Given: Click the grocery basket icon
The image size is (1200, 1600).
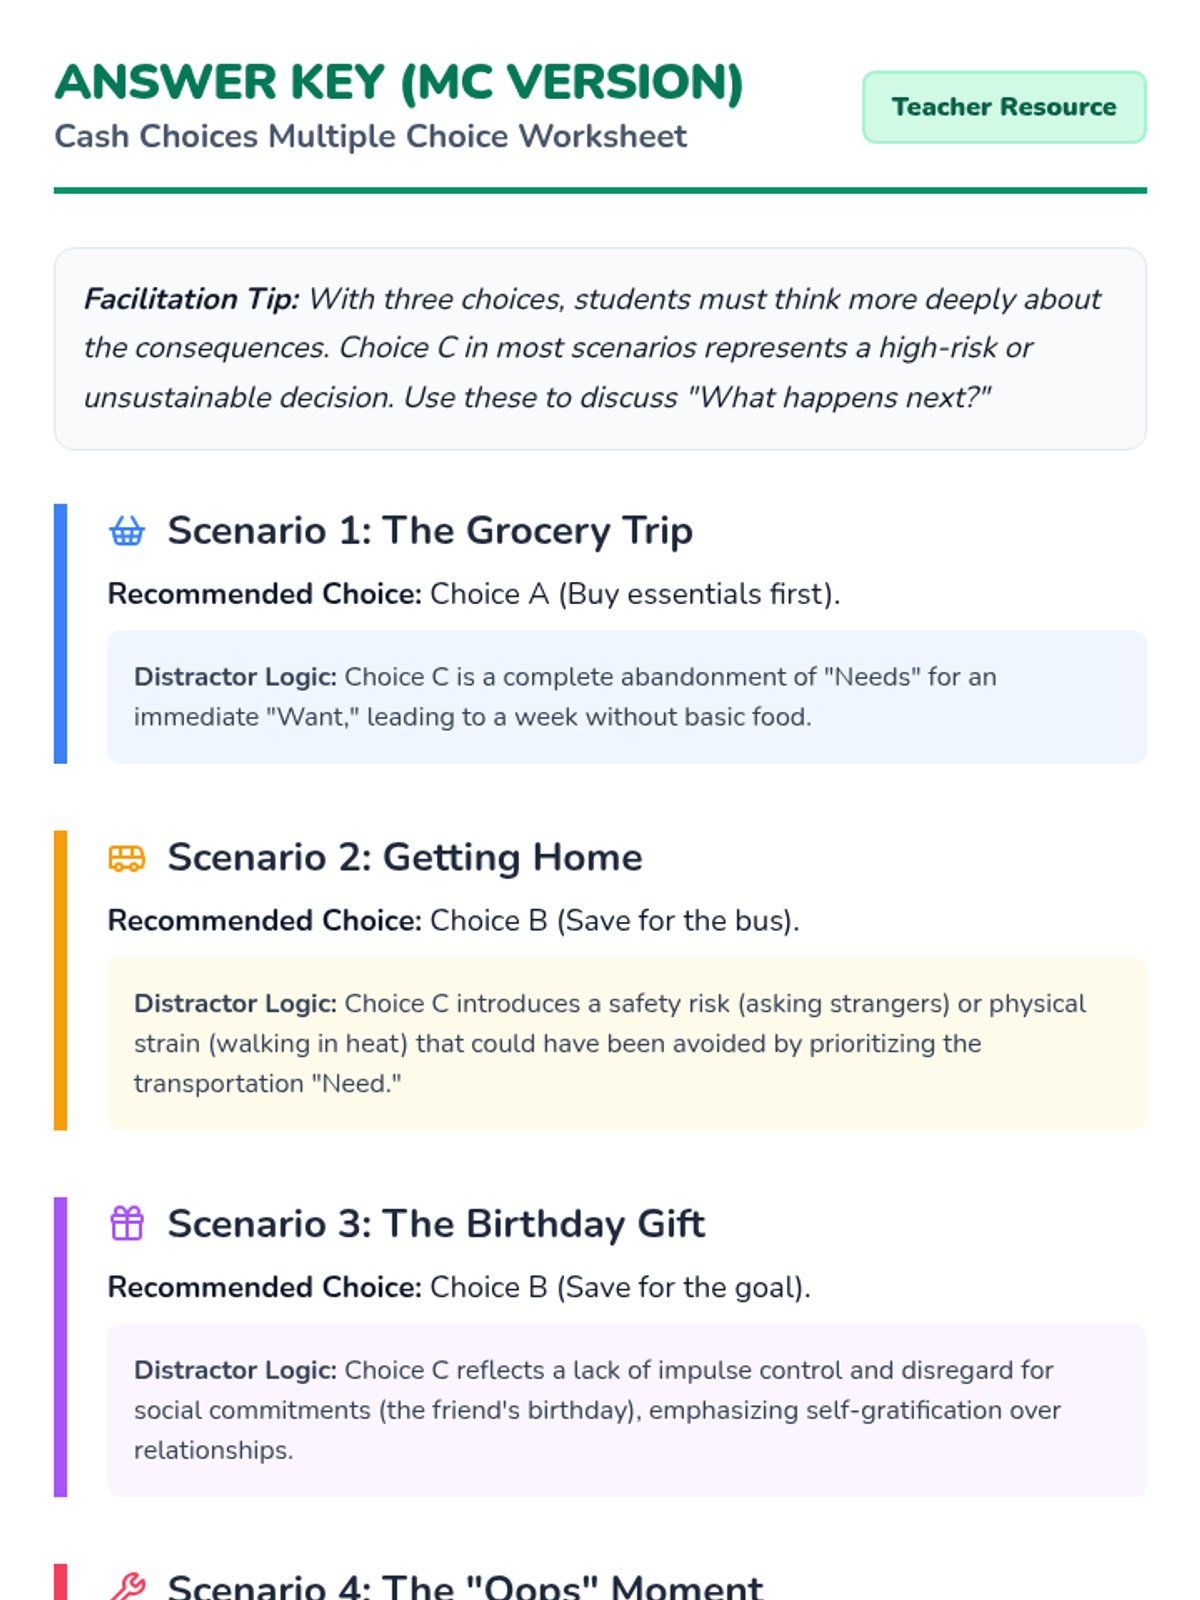Looking at the screenshot, I should (127, 531).
